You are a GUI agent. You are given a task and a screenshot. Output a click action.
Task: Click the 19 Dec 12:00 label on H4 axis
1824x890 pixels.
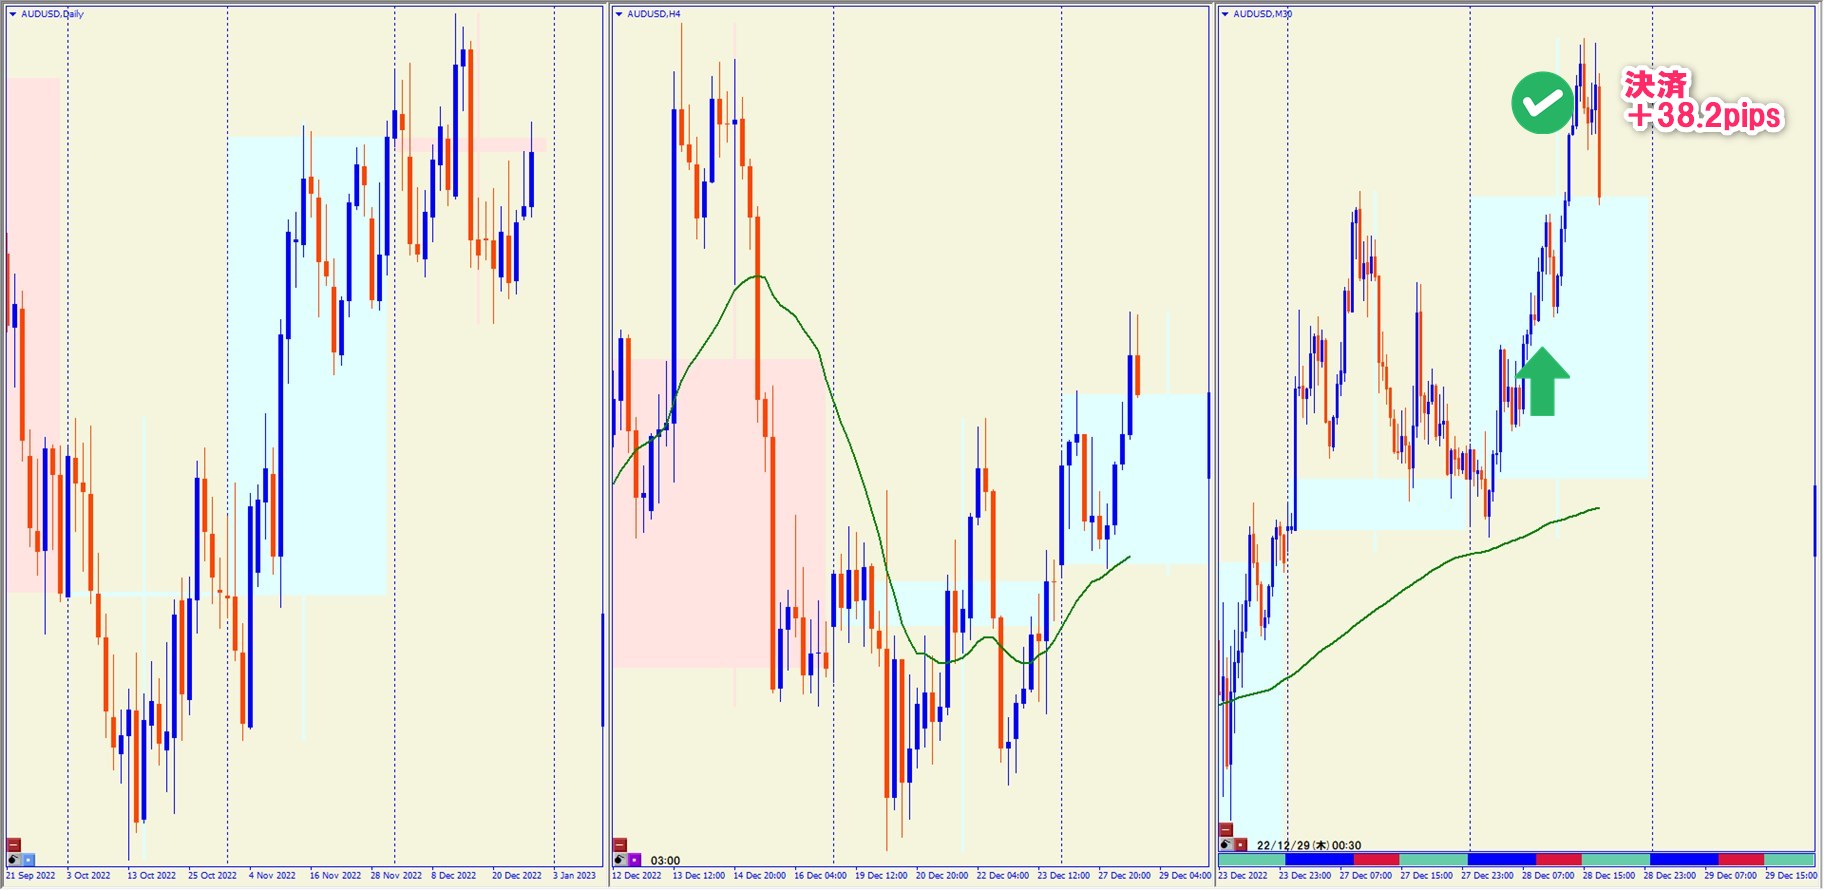[x=881, y=876]
